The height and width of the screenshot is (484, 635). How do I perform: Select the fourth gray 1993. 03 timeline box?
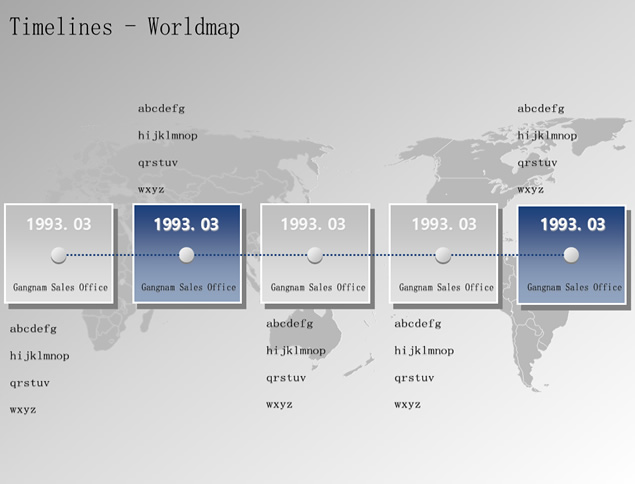click(443, 254)
